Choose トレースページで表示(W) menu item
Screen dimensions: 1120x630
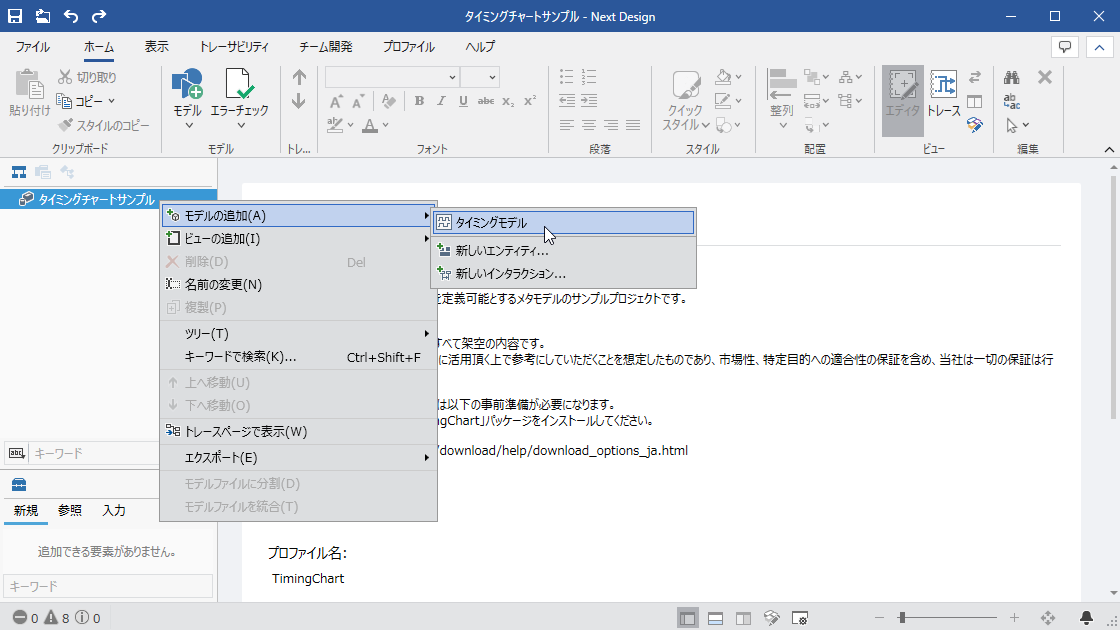point(299,431)
